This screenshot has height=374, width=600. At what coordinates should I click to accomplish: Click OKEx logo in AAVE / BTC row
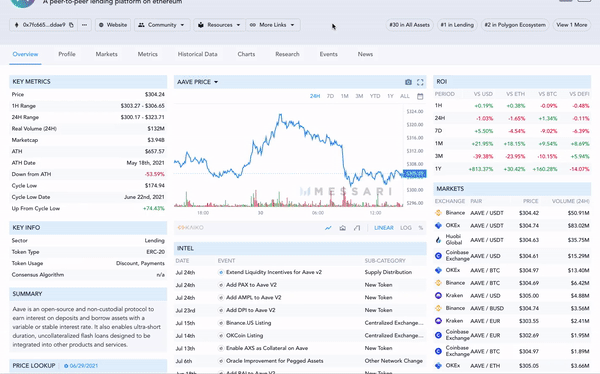click(x=439, y=270)
